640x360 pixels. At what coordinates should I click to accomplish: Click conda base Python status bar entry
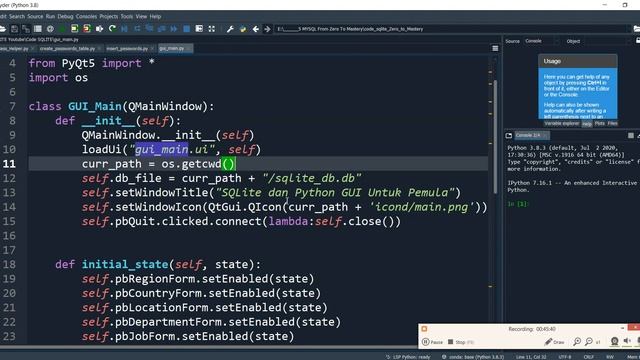point(473,357)
